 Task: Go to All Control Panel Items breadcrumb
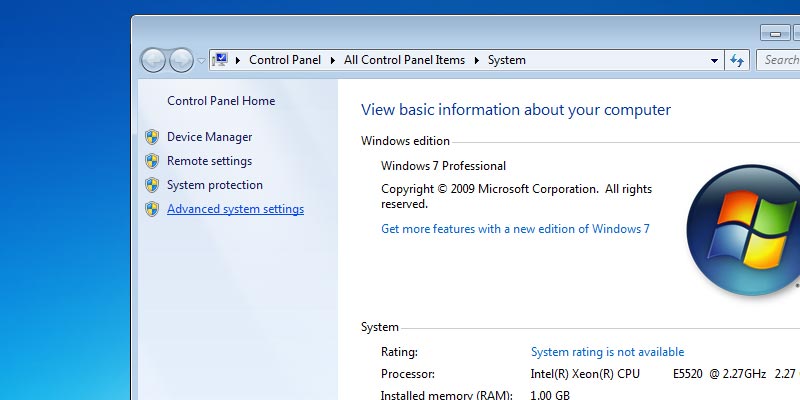coord(404,60)
